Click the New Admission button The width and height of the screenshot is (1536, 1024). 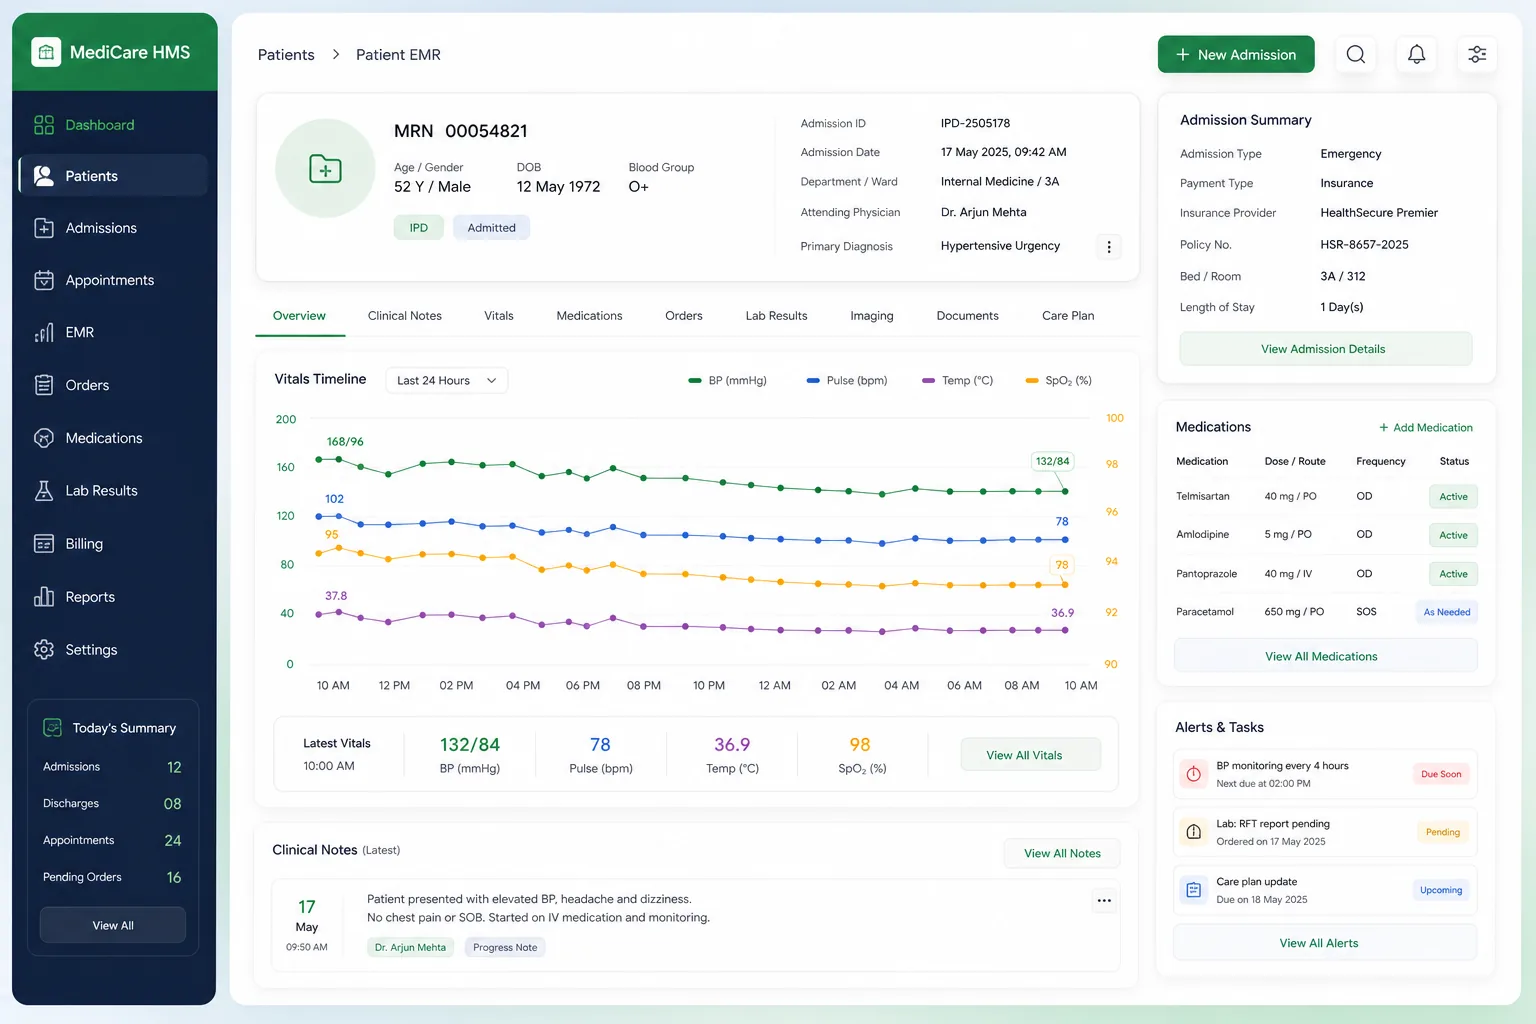point(1236,55)
